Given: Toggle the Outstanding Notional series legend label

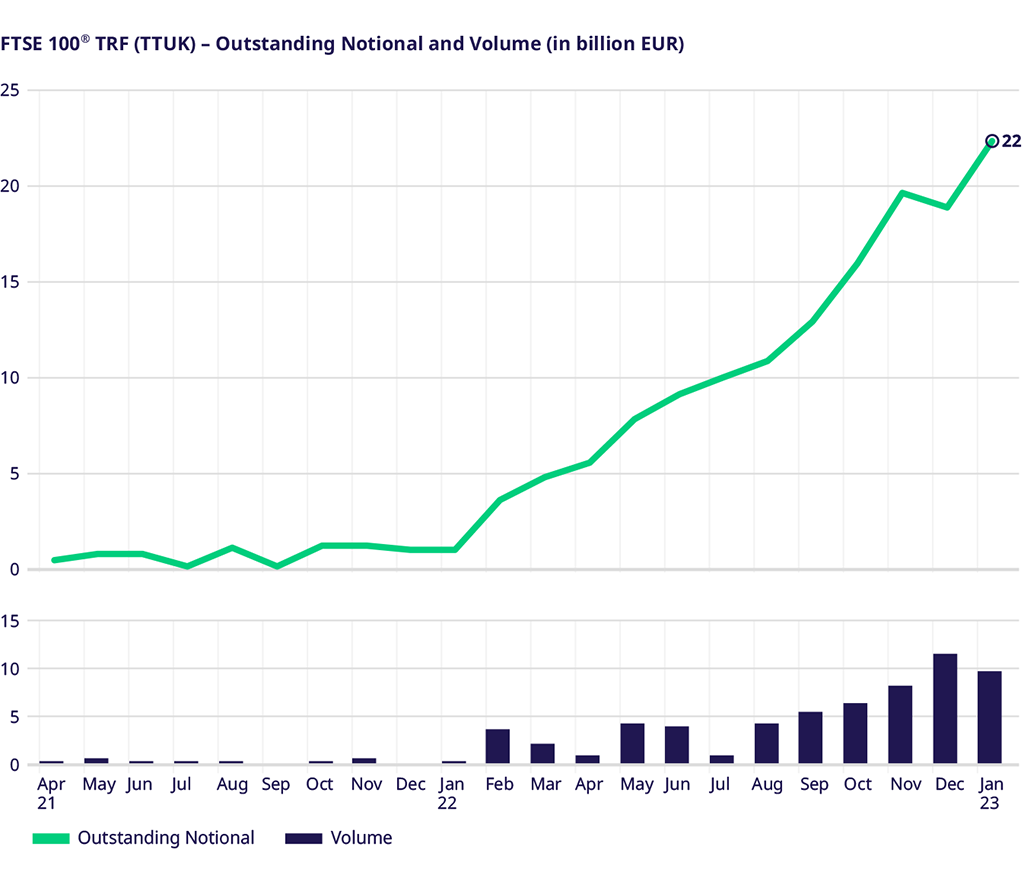Looking at the screenshot, I should (166, 838).
